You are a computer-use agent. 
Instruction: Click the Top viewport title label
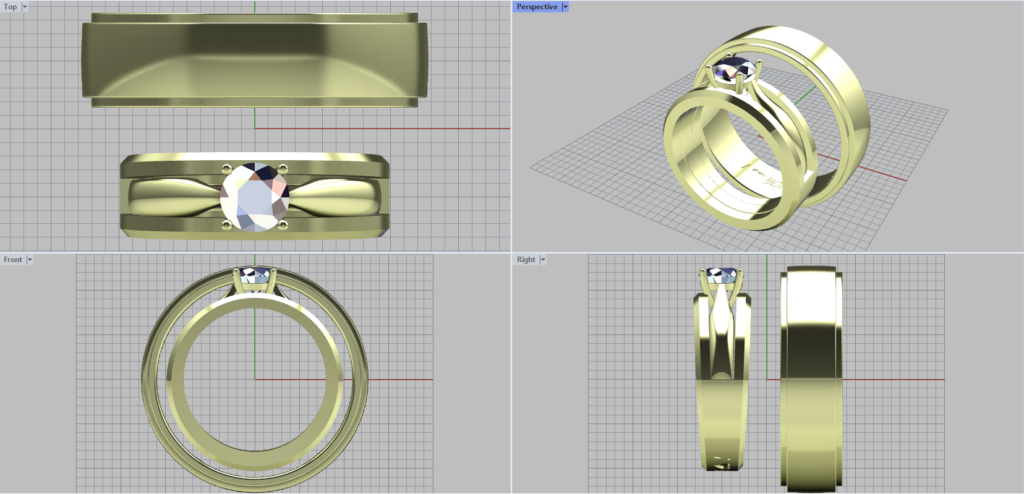10,7
